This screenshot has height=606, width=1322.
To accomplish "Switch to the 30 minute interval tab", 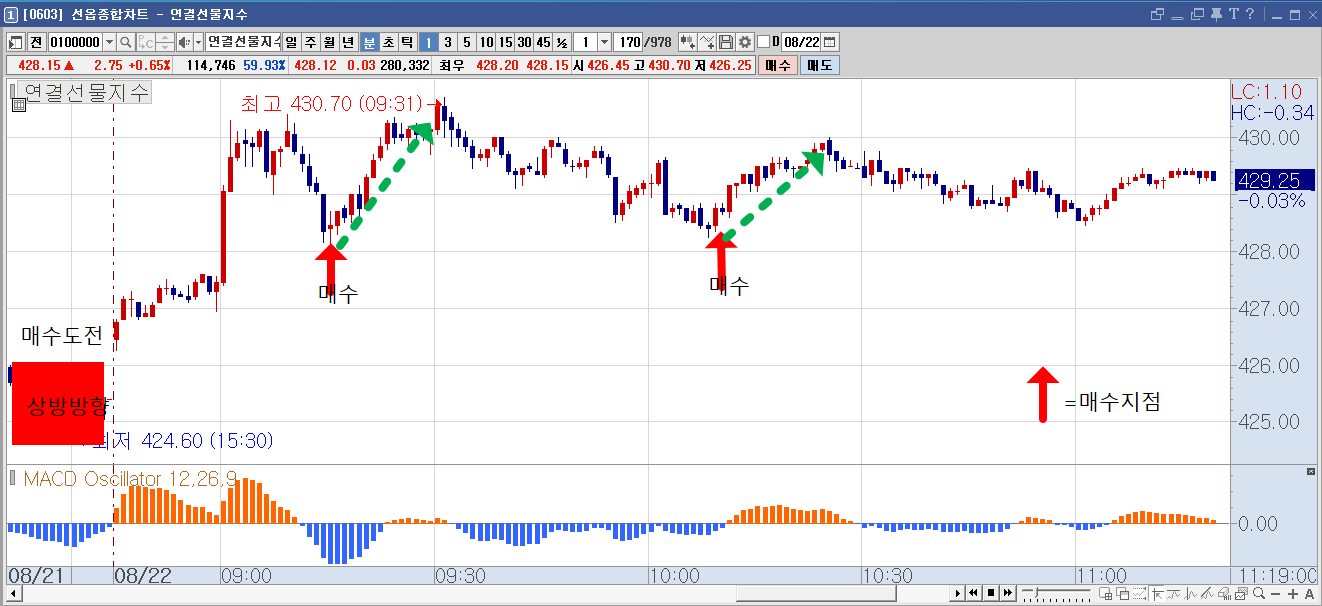I will point(524,42).
